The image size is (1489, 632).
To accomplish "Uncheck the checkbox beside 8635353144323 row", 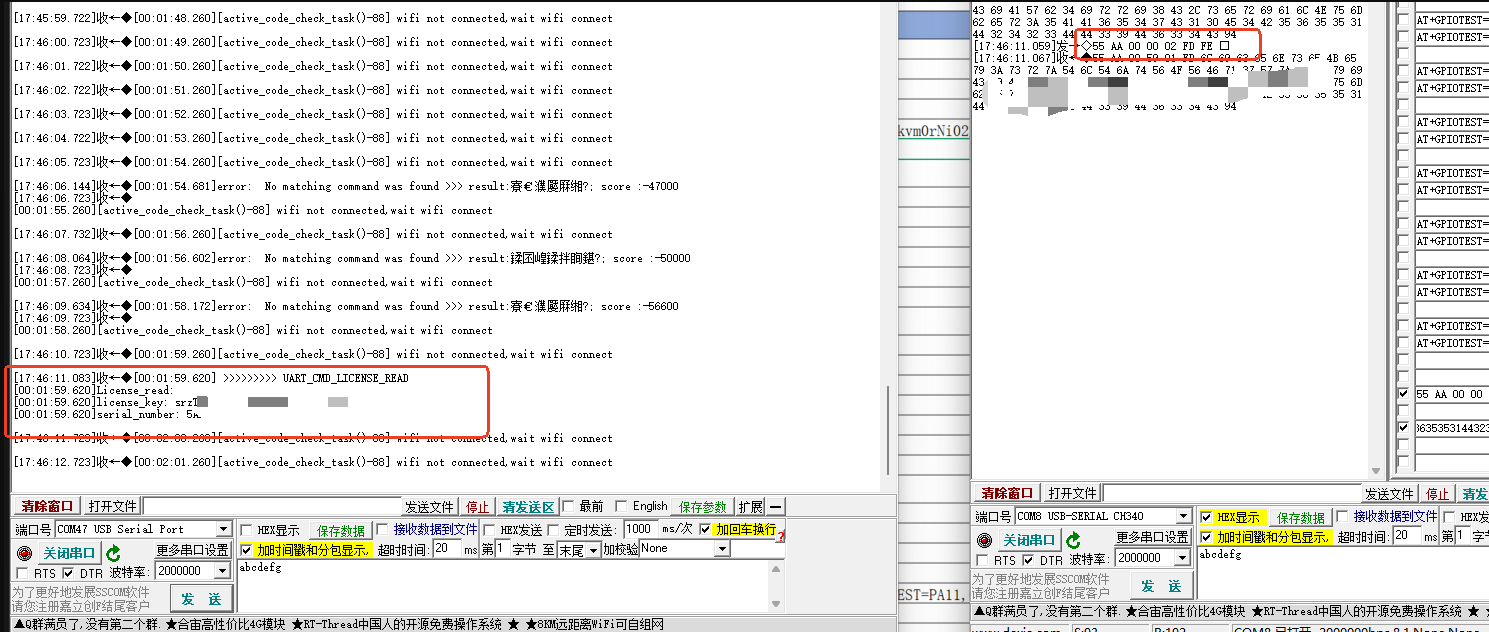I will coord(1404,428).
